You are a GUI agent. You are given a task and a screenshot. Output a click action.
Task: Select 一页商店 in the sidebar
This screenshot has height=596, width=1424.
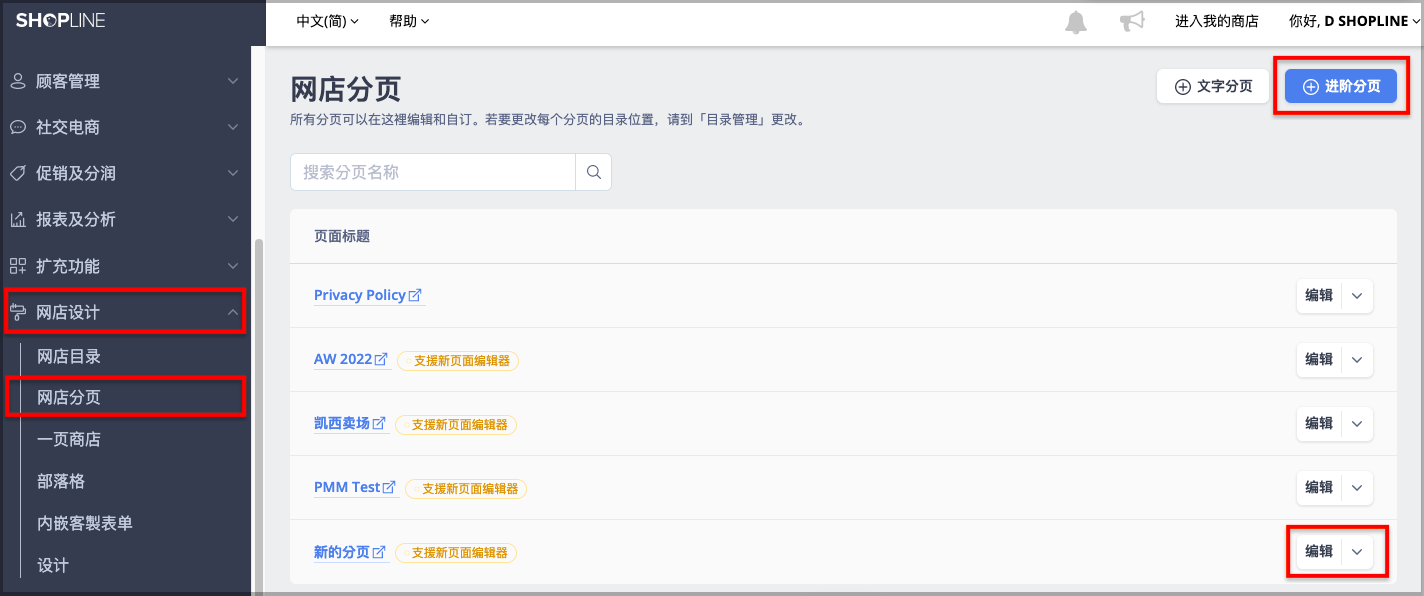point(69,439)
